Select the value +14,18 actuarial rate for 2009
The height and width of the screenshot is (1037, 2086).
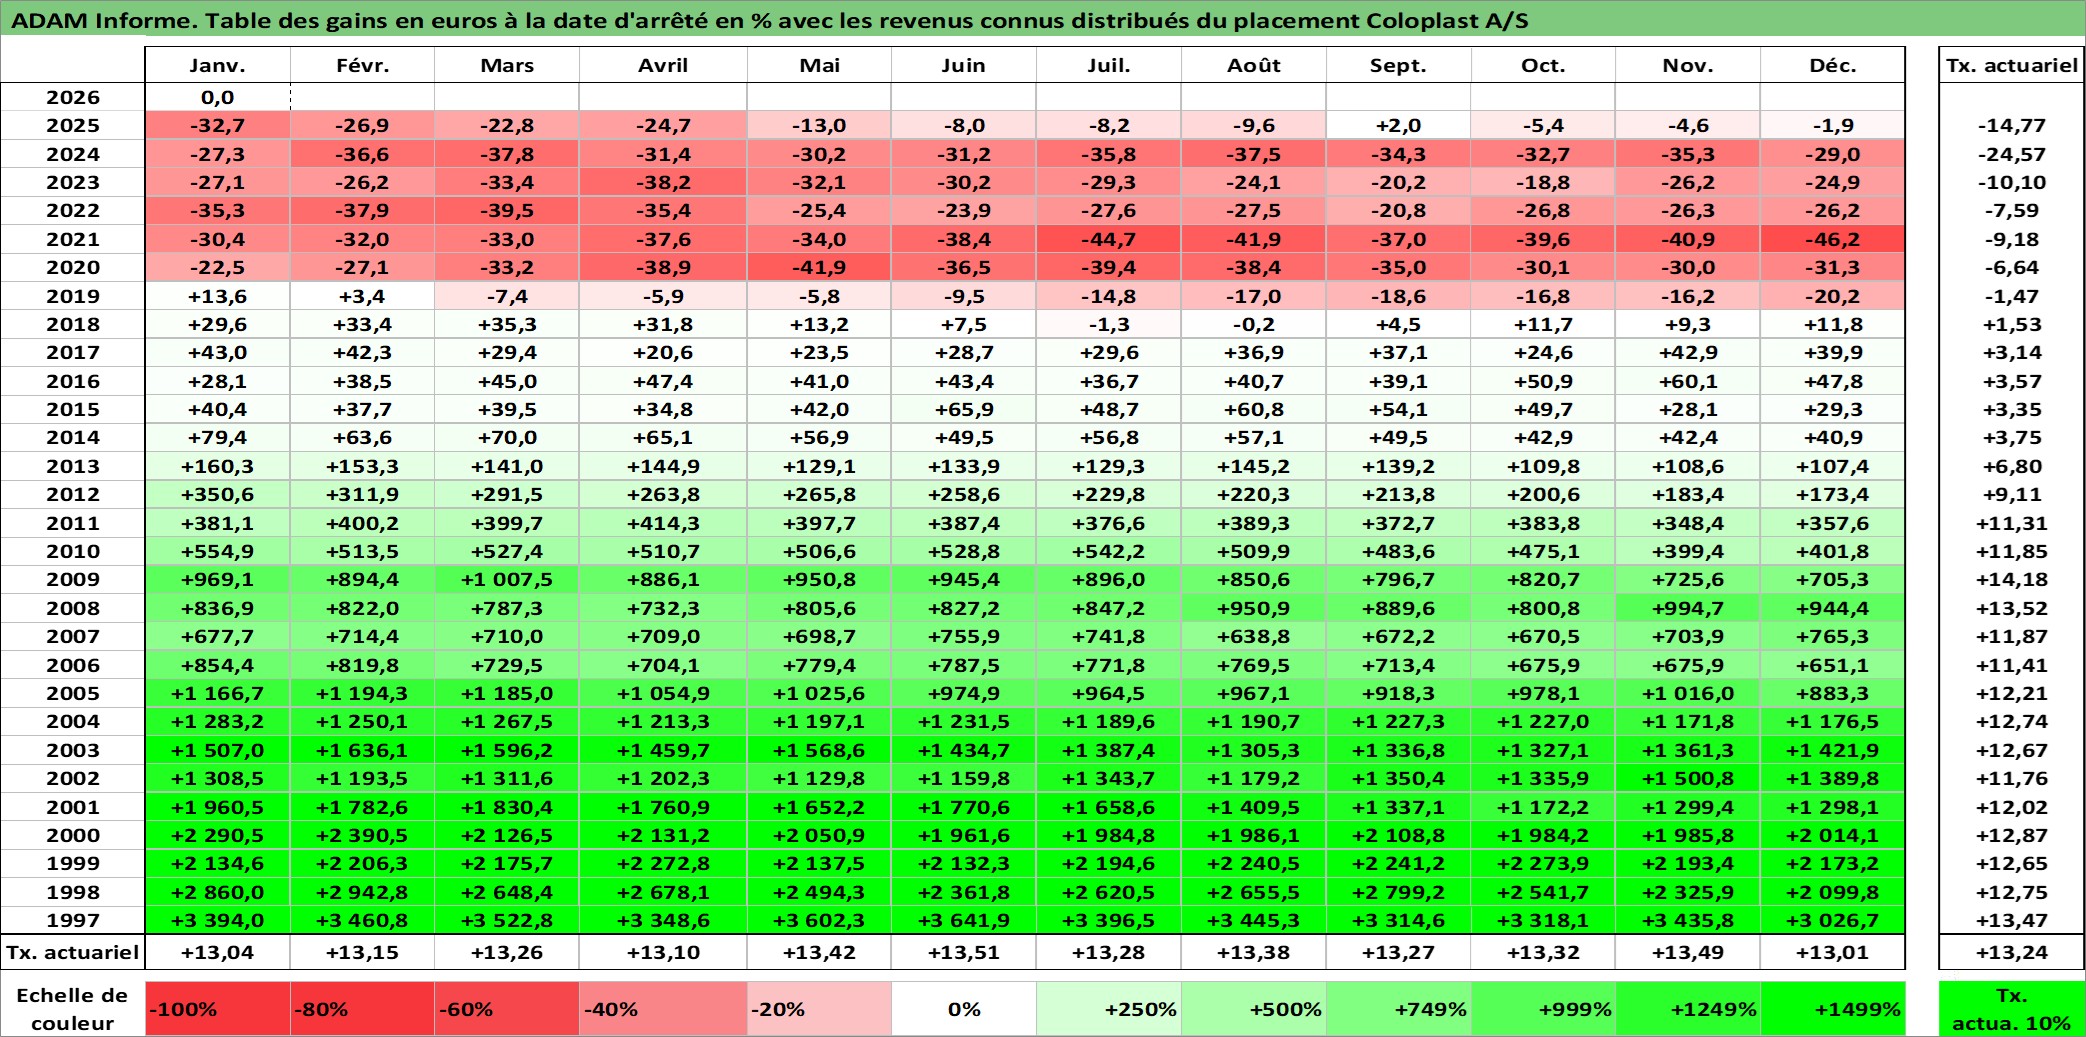tap(2012, 579)
